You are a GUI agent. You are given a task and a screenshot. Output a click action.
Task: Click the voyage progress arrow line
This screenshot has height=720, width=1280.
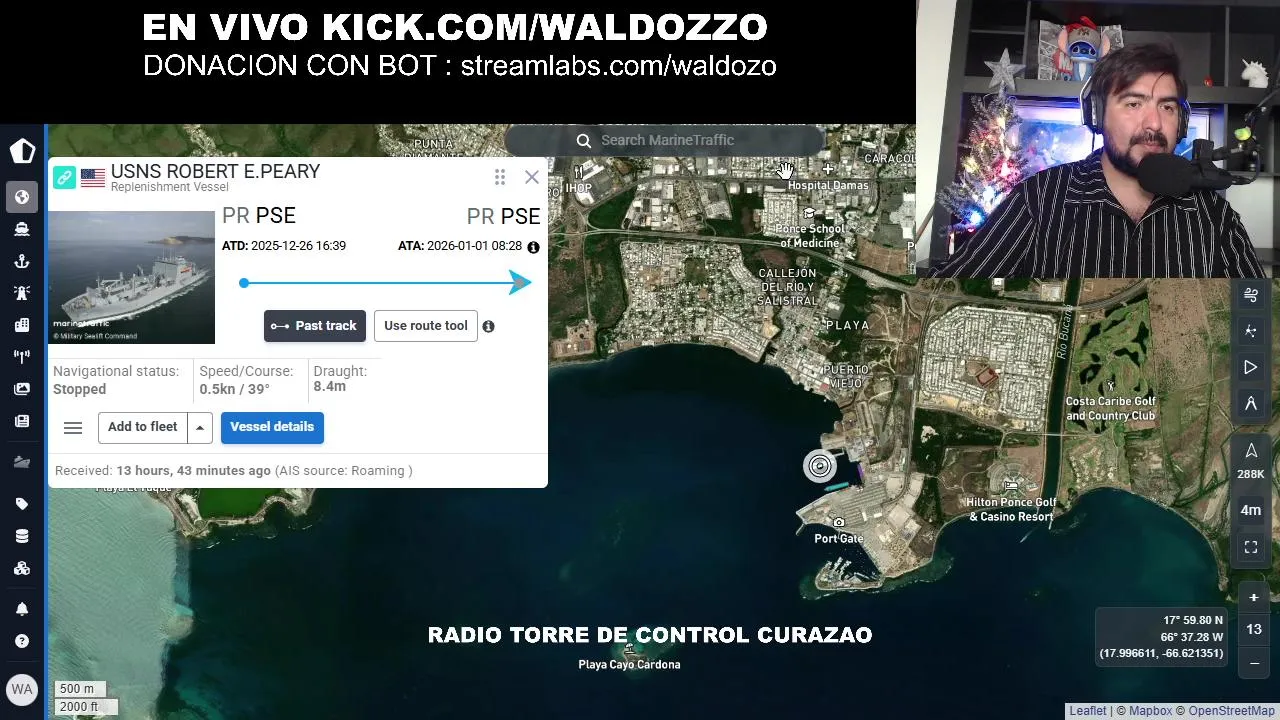click(x=385, y=283)
